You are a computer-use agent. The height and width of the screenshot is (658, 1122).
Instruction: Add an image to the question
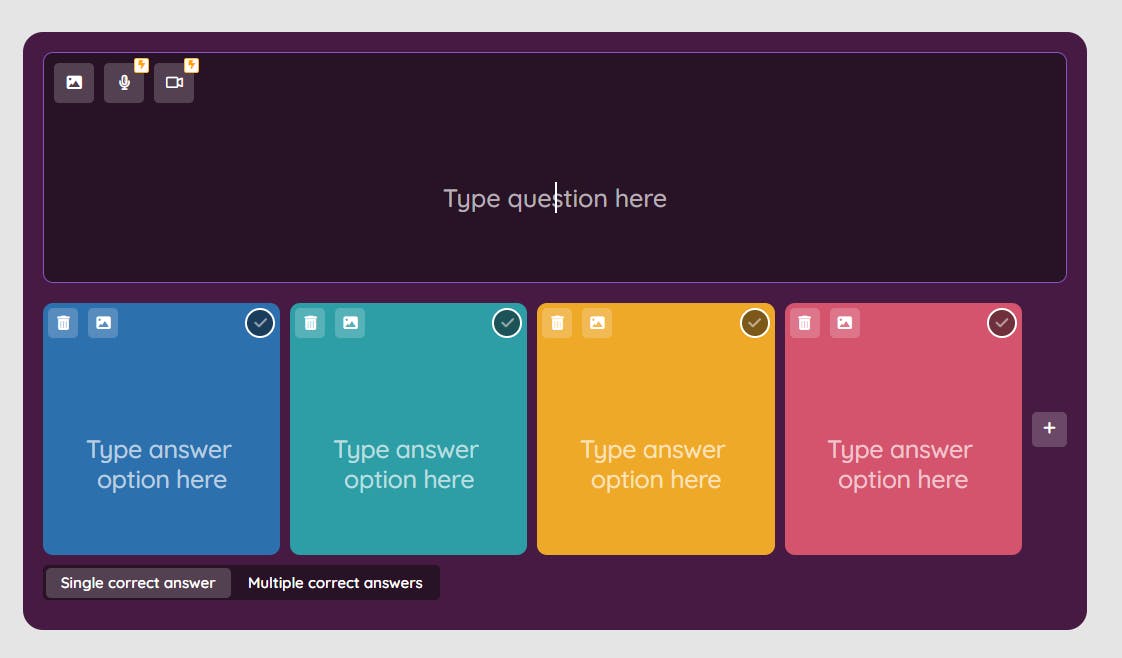click(74, 83)
